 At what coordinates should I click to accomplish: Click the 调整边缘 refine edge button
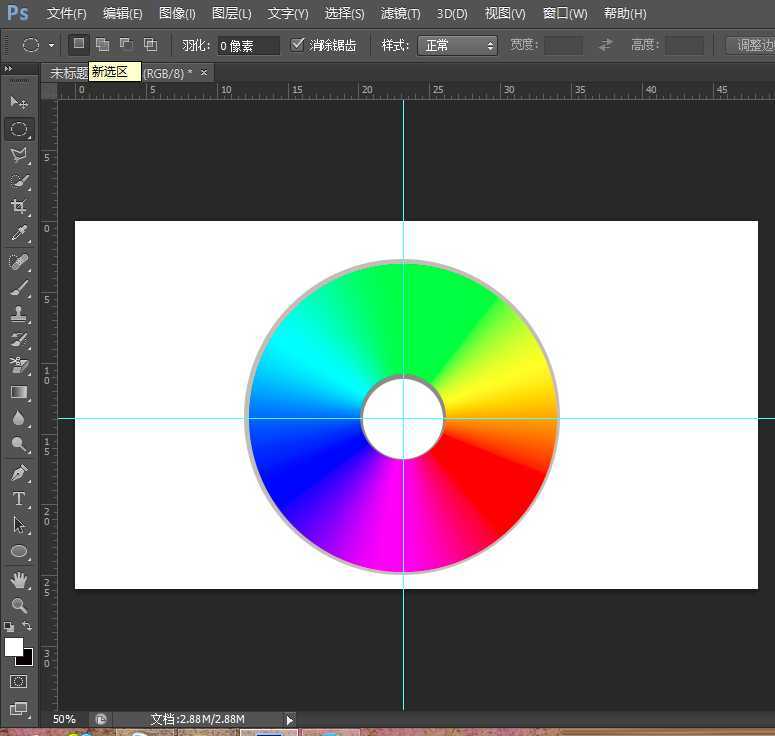(752, 46)
